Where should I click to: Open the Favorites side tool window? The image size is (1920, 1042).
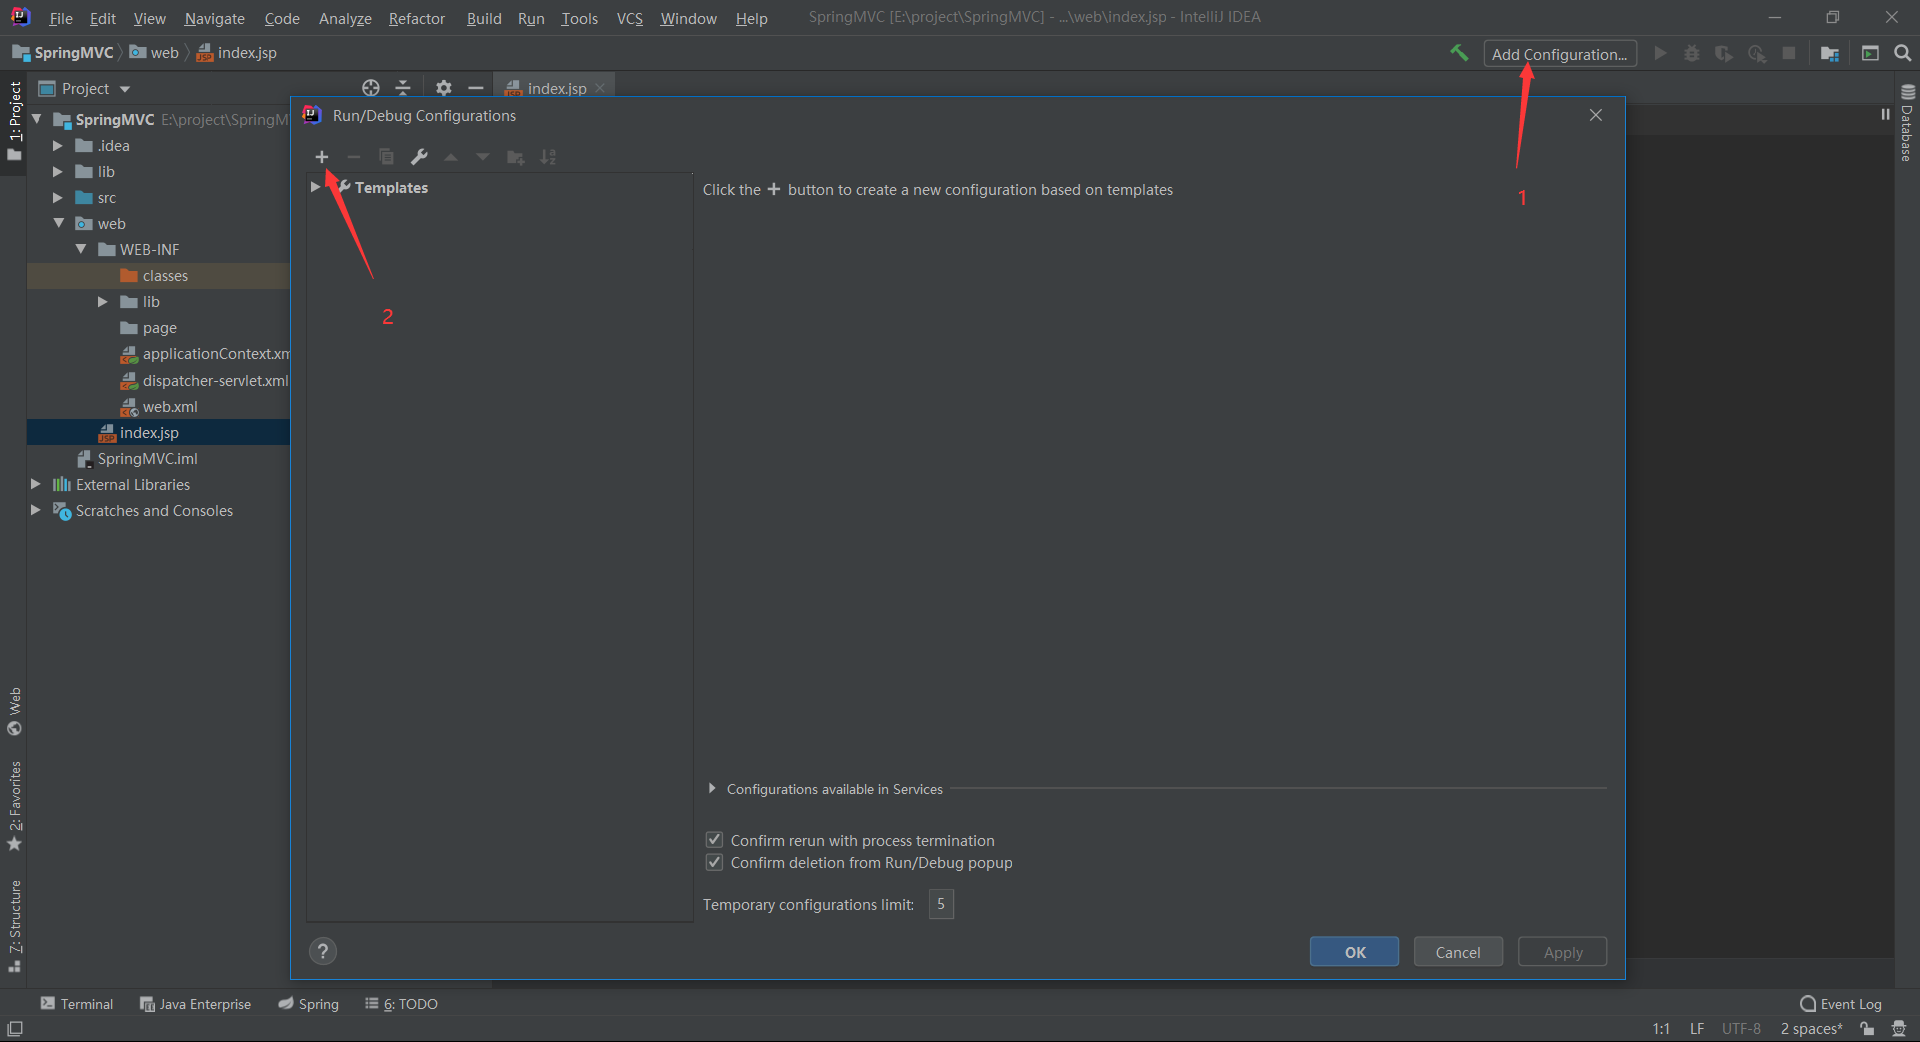[x=14, y=806]
